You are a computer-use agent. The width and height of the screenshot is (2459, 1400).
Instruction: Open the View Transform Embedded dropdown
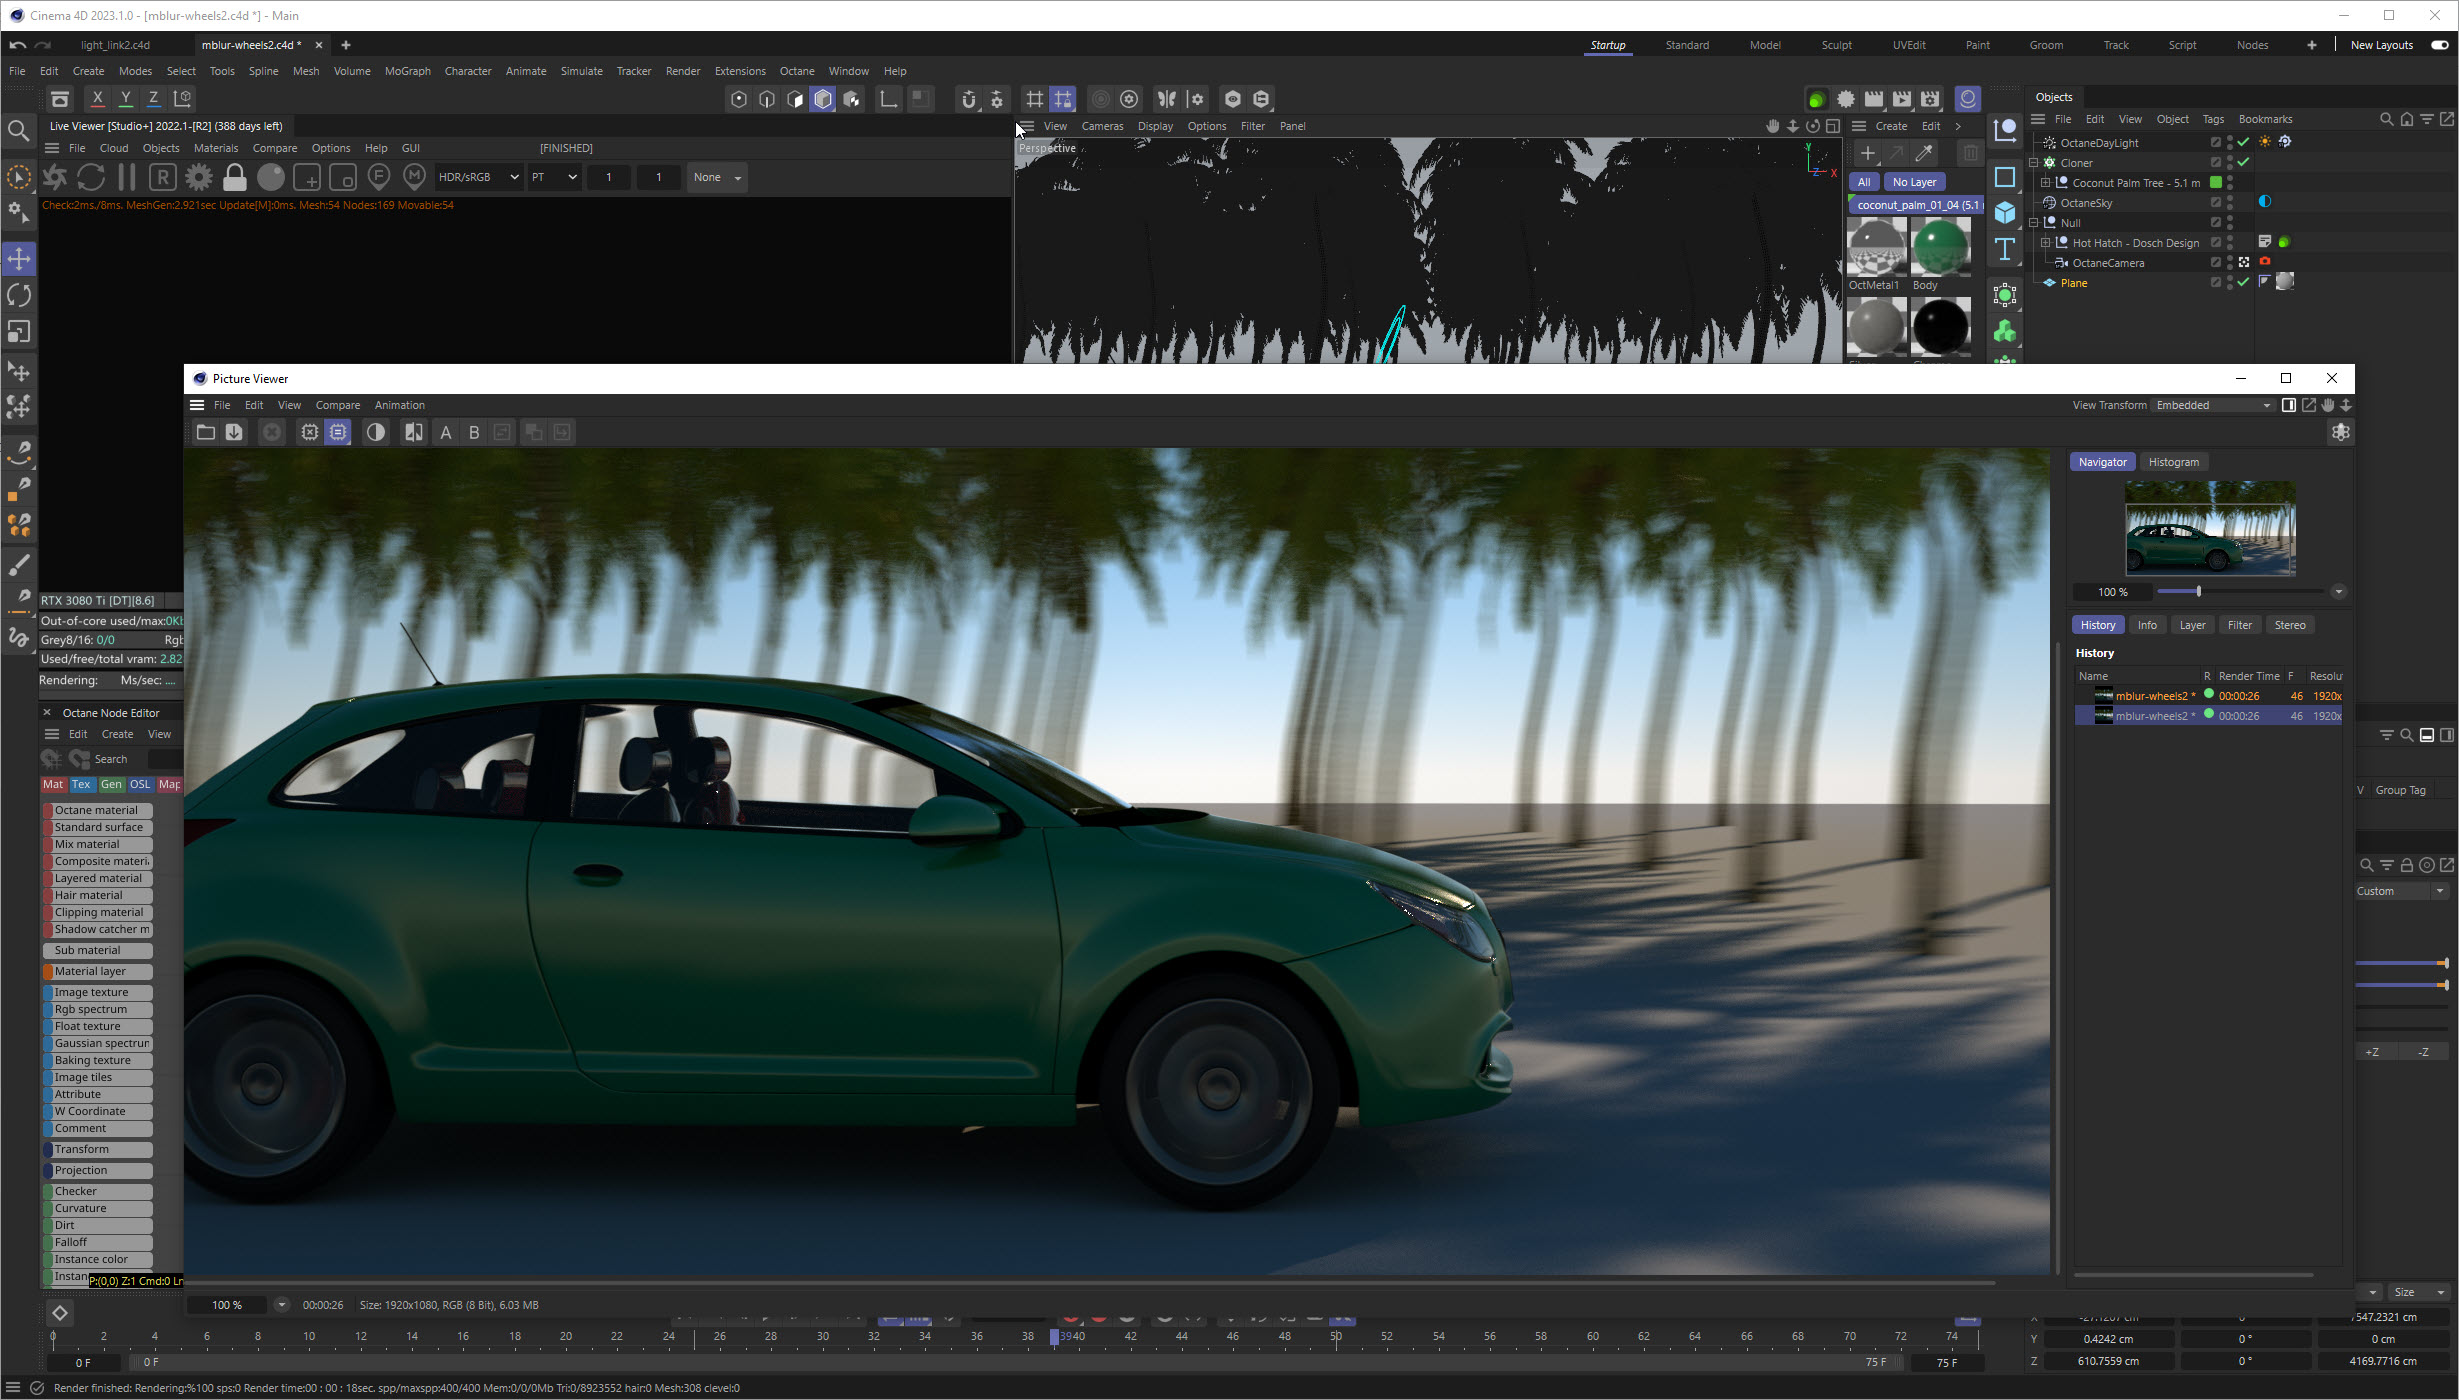point(2213,405)
